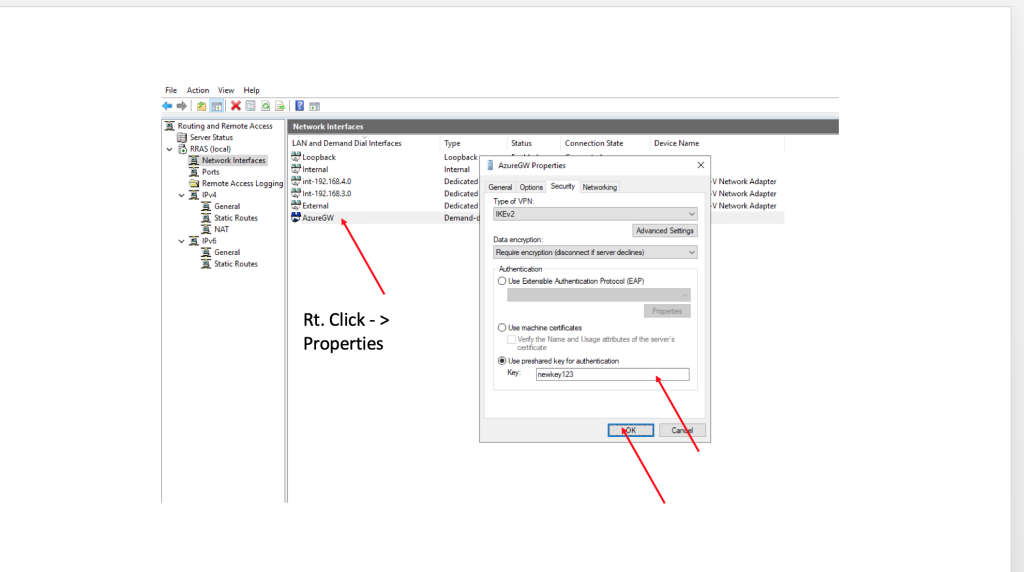Click the Back arrow toolbar icon
The height and width of the screenshot is (572, 1024).
(167, 106)
